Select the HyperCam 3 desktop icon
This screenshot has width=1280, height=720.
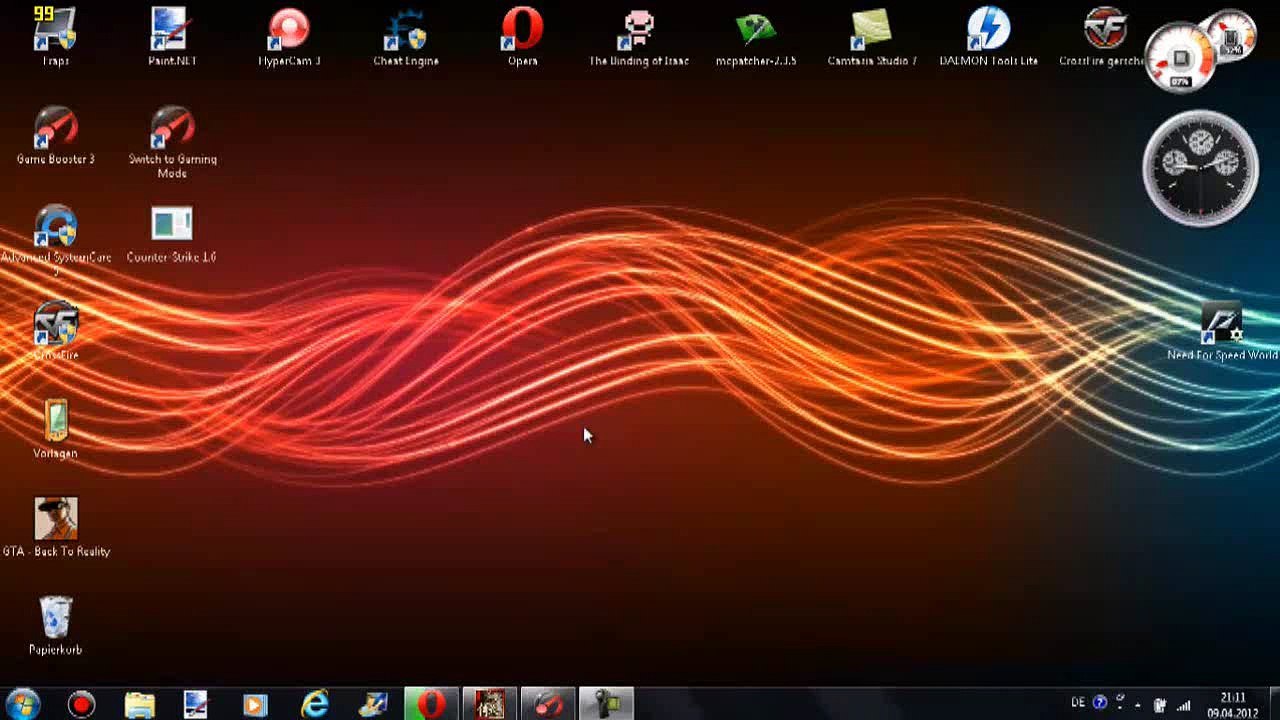(x=289, y=37)
